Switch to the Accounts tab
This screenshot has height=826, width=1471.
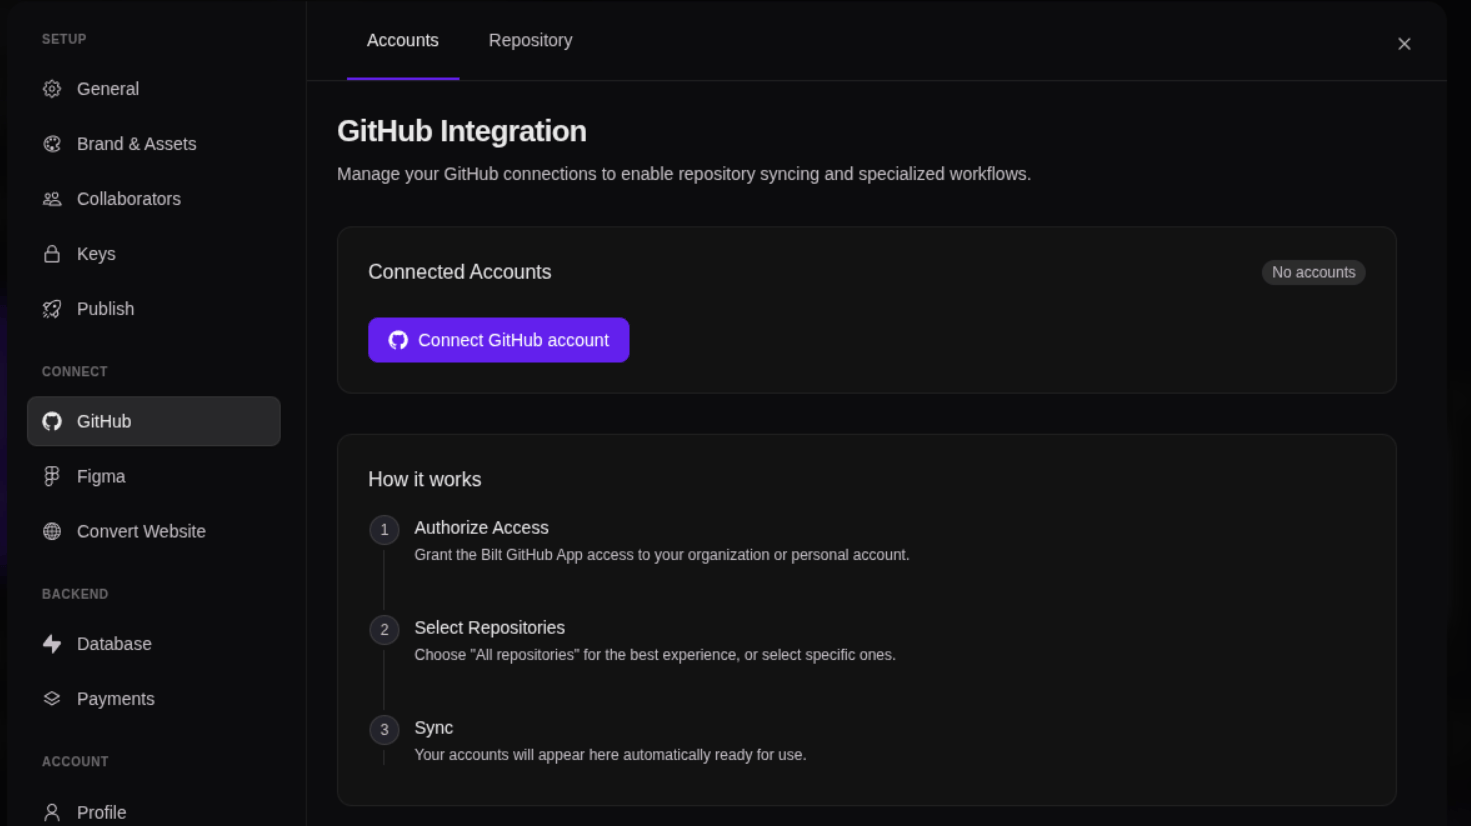tap(403, 40)
